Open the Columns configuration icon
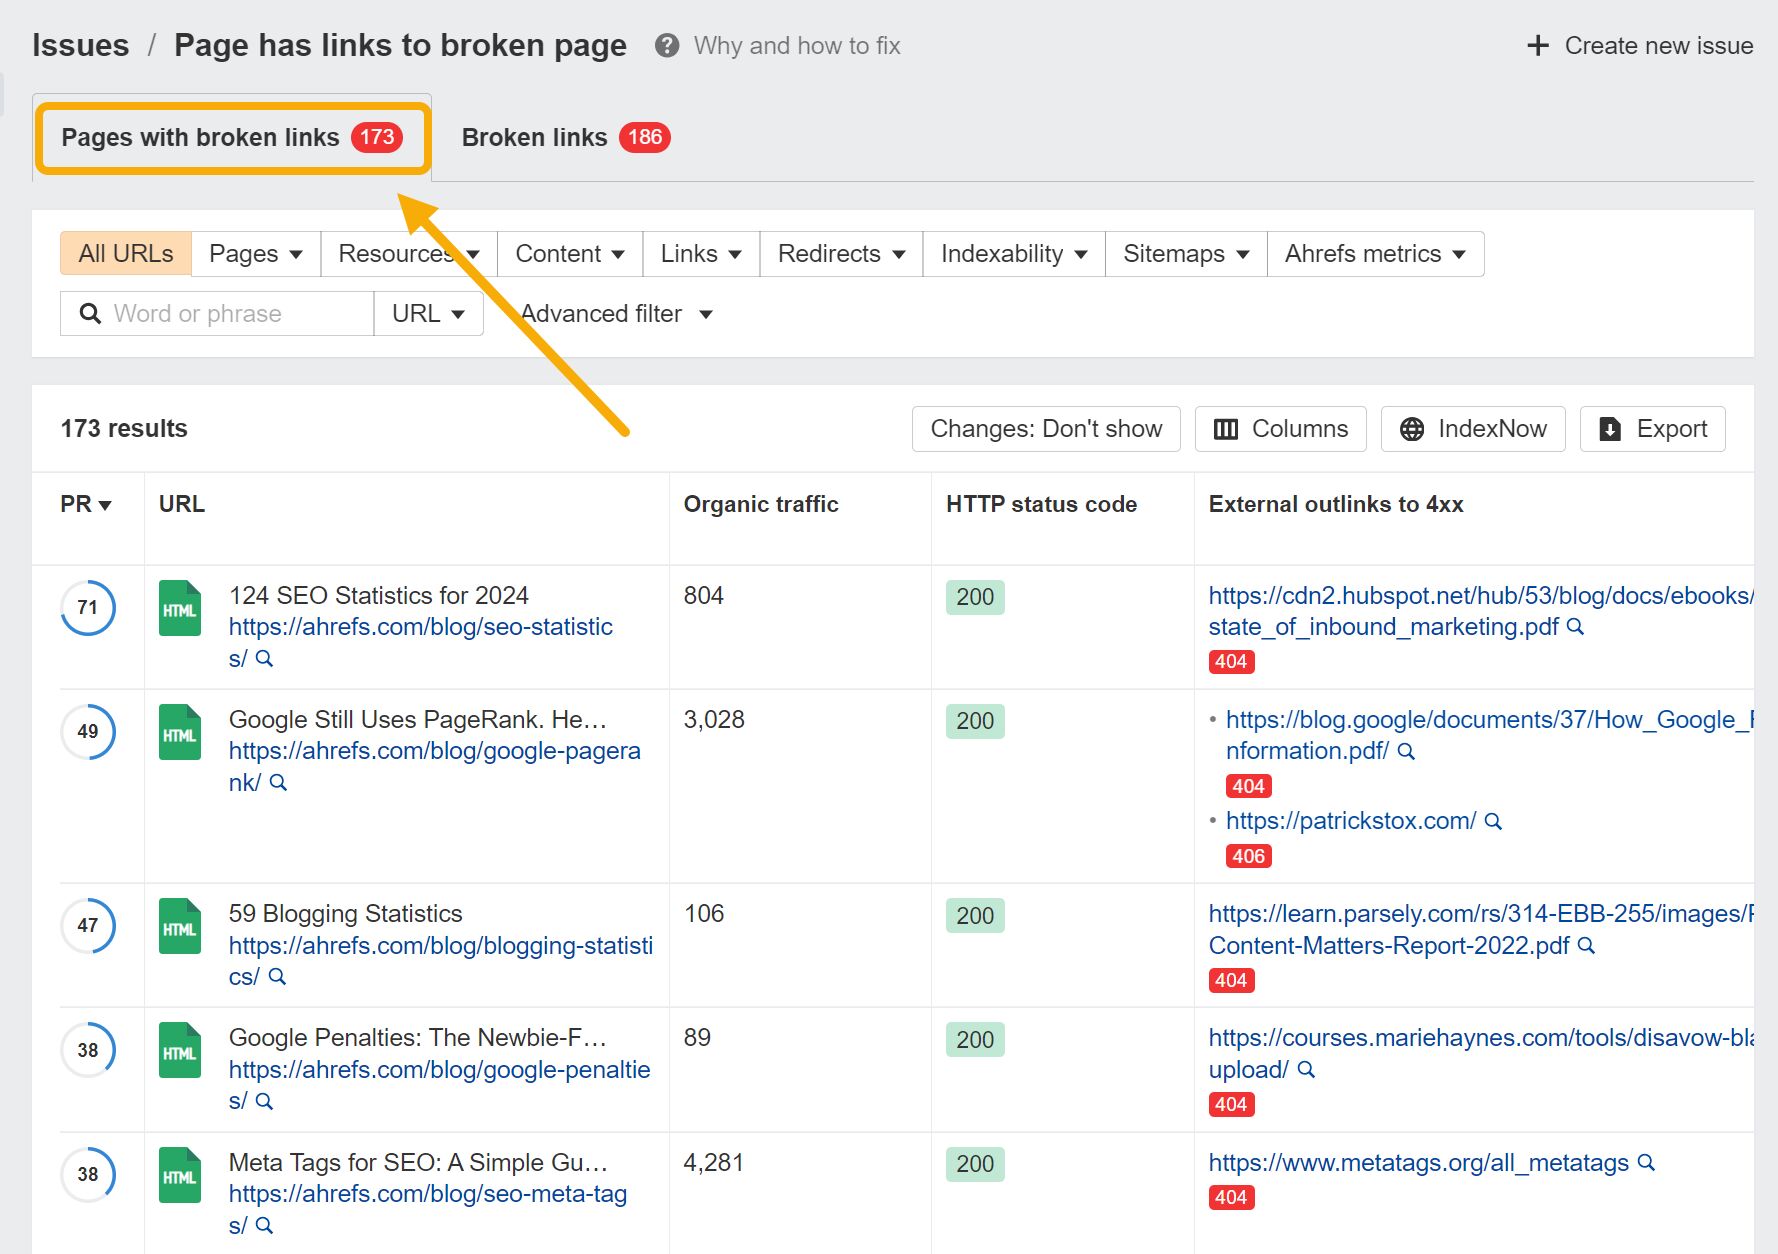 tap(1228, 428)
